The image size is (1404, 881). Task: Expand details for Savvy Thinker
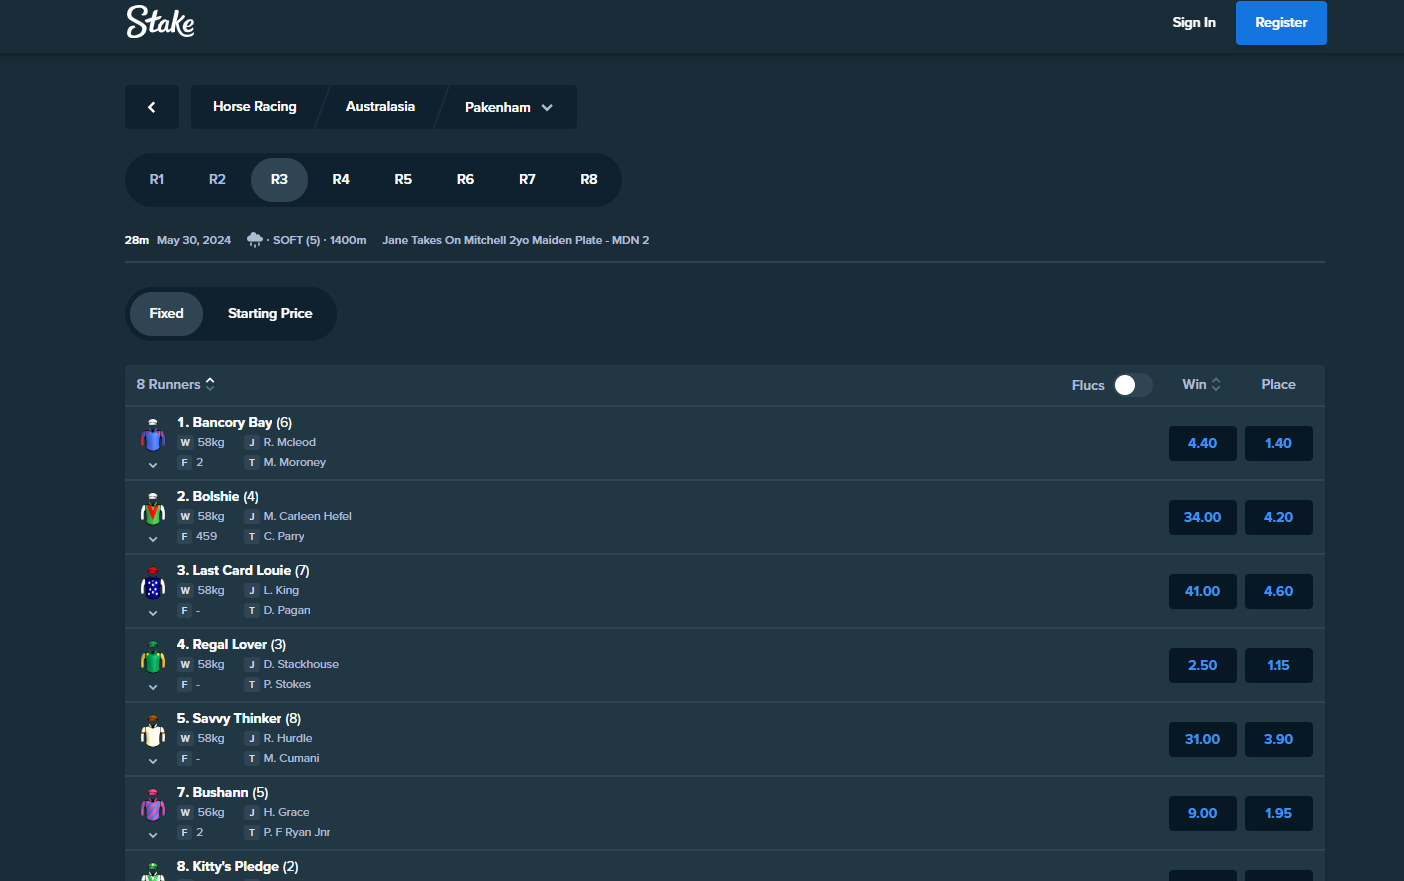tap(153, 761)
